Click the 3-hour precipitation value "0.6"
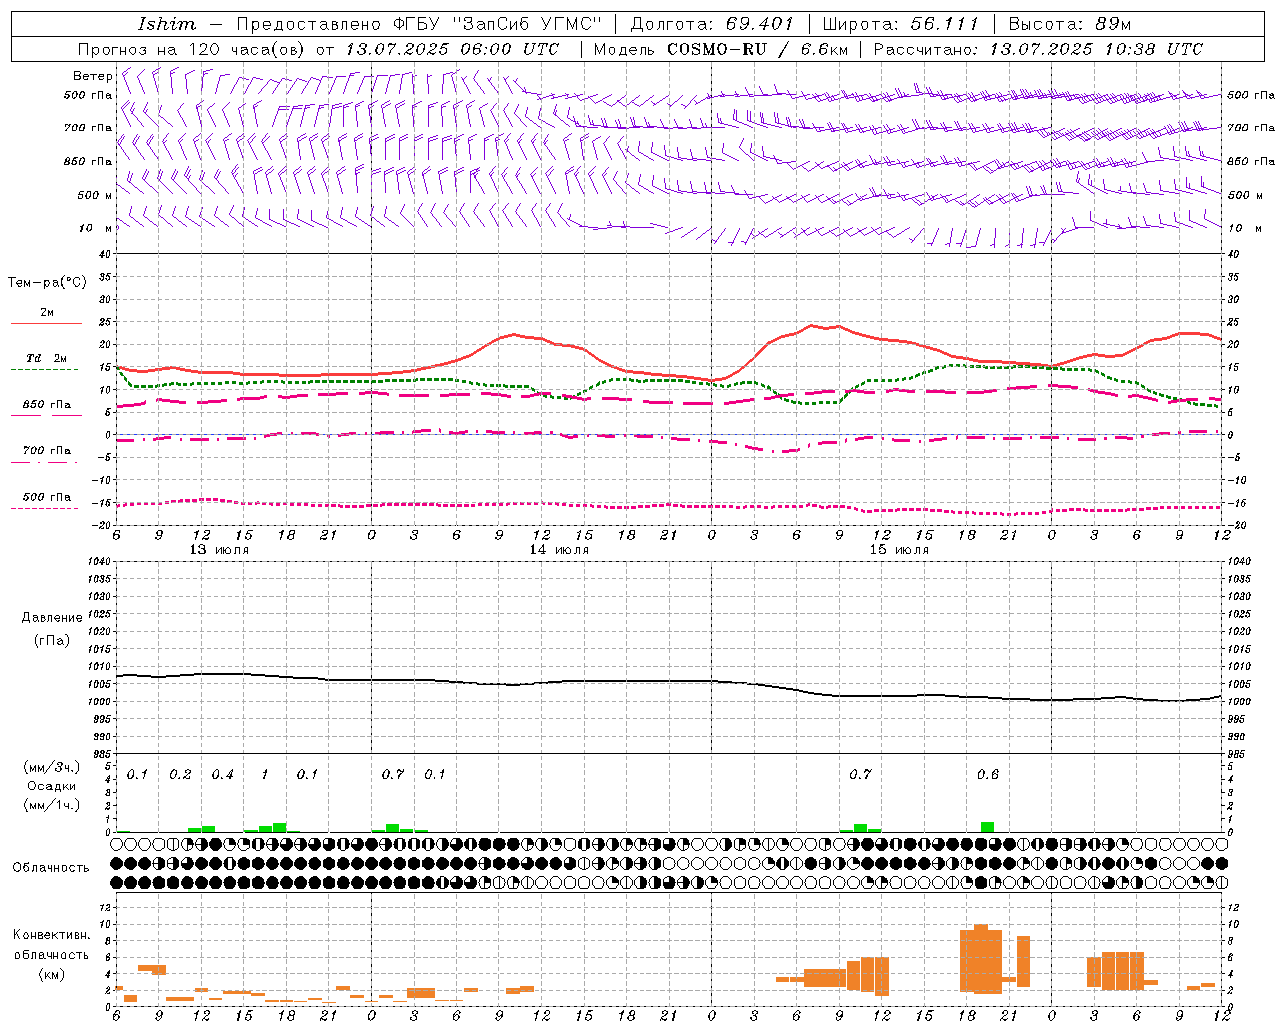1280x1024 pixels. [987, 775]
